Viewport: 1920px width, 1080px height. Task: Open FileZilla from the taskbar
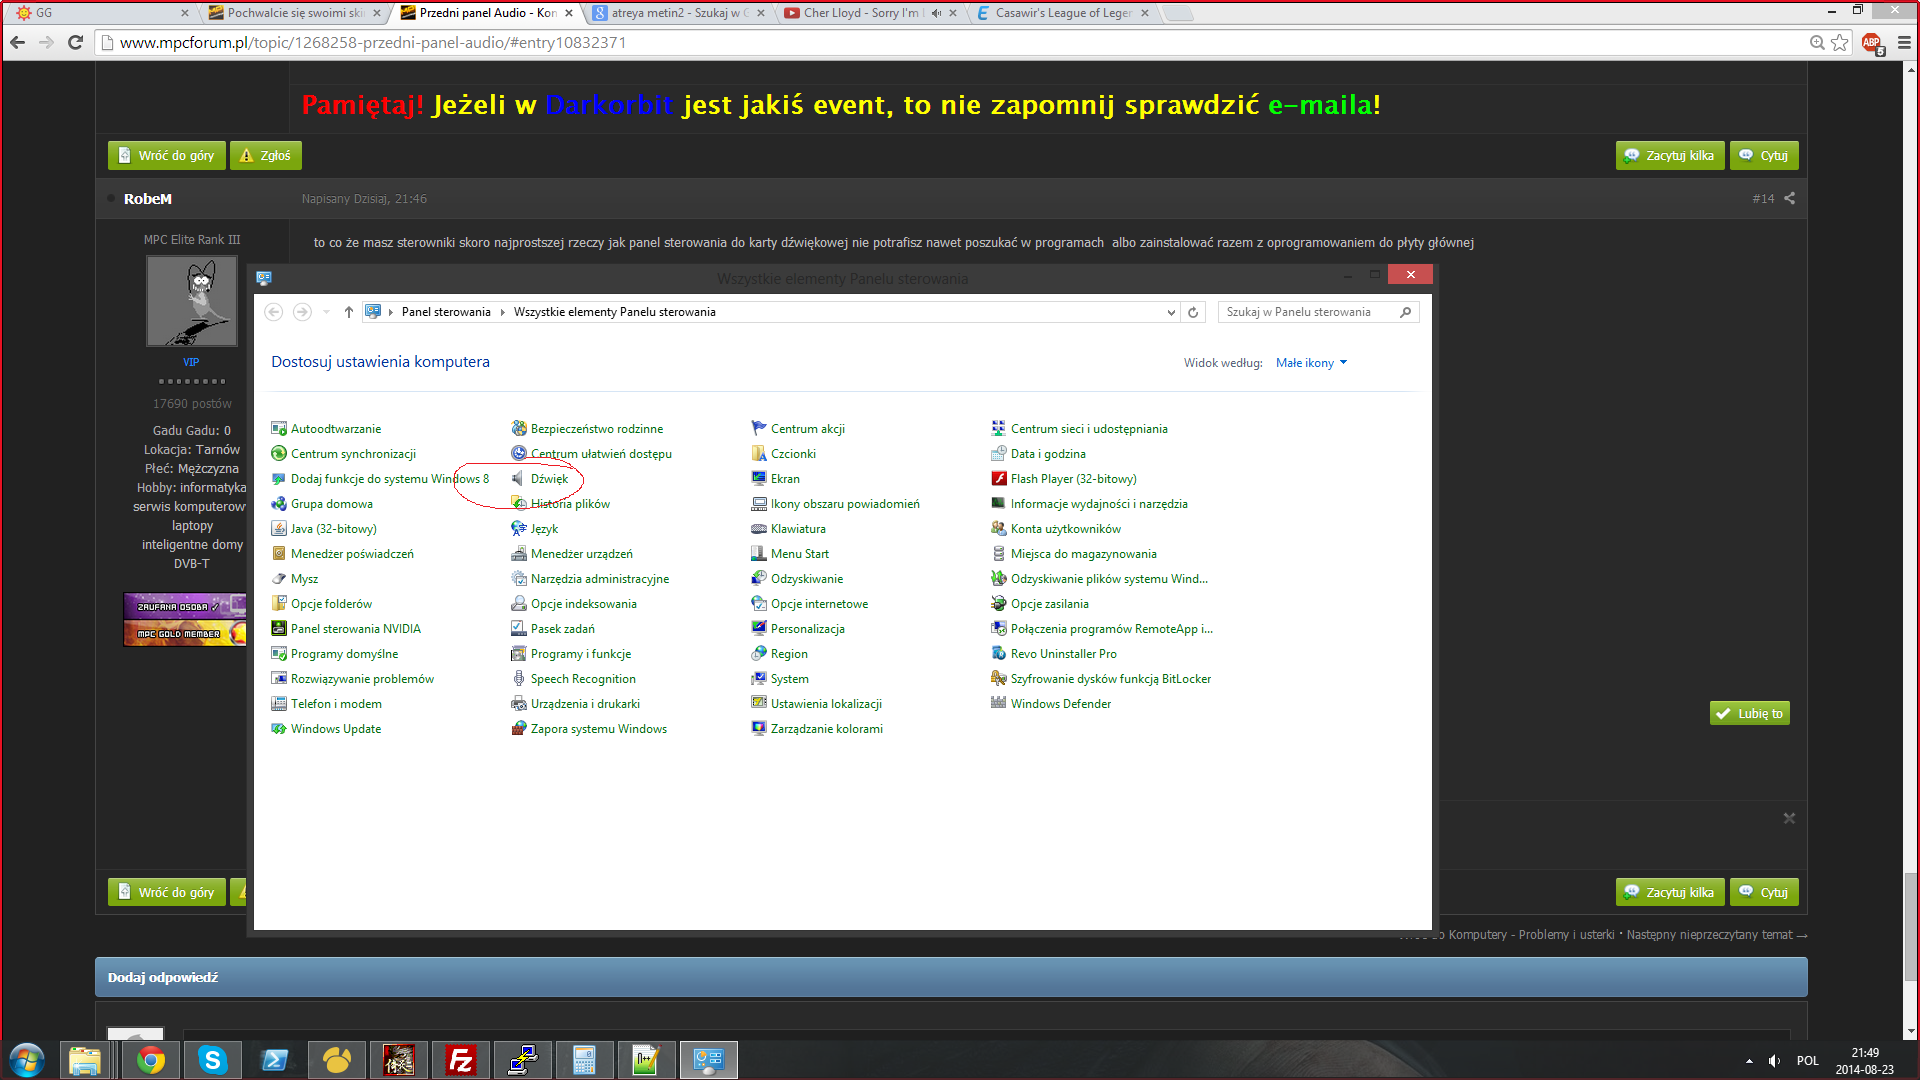(460, 1060)
